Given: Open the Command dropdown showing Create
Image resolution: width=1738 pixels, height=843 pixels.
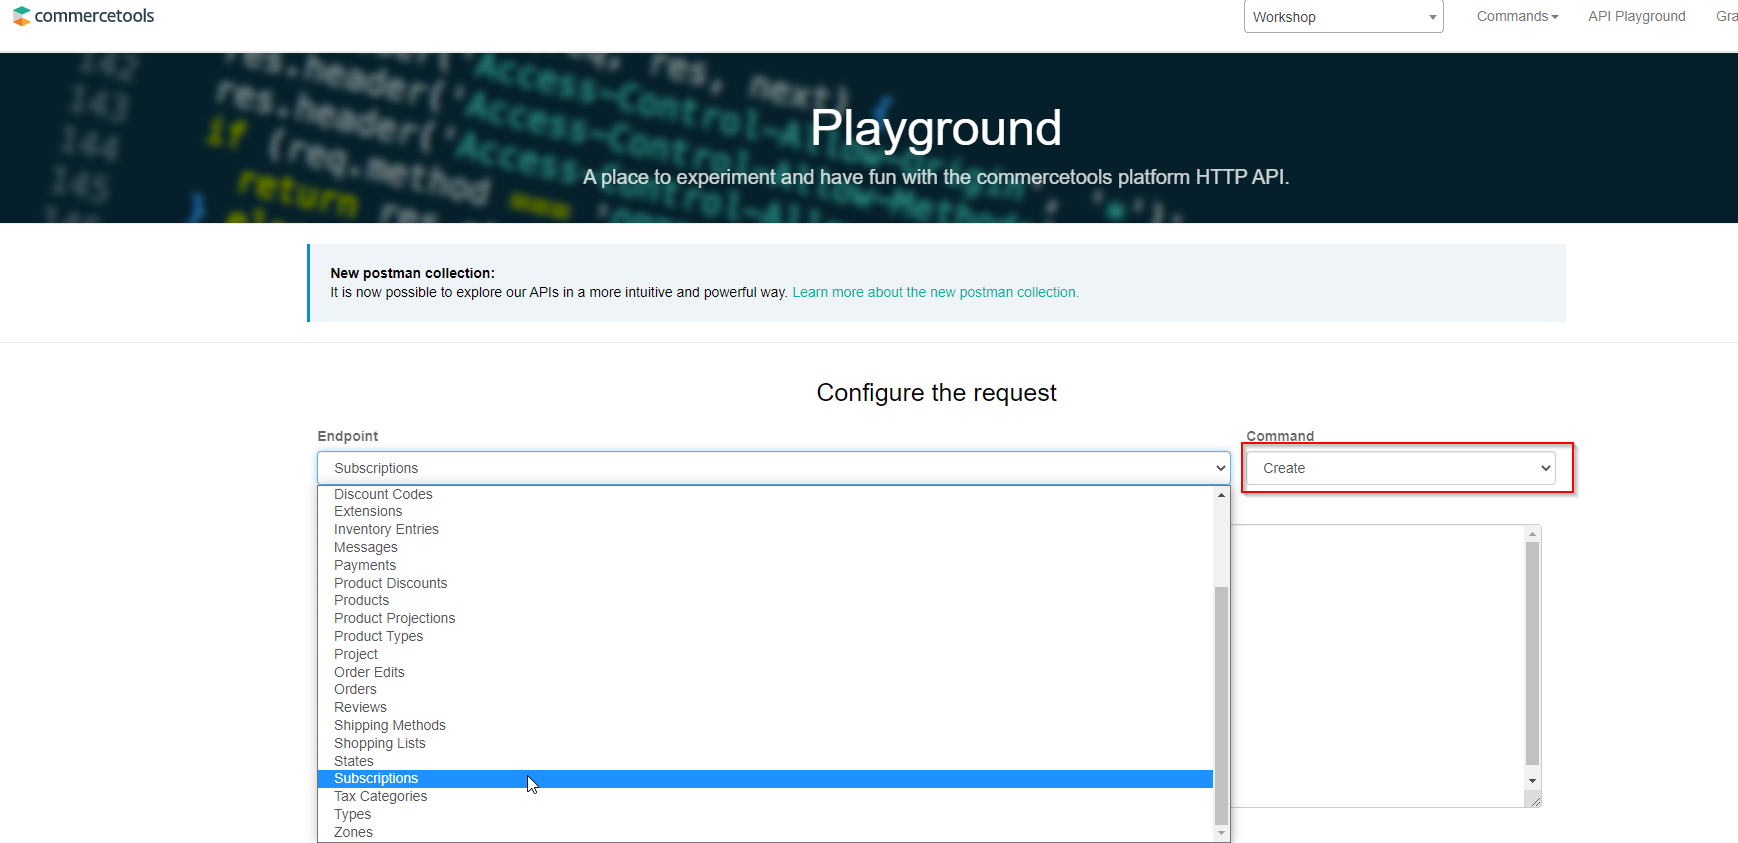Looking at the screenshot, I should [1400, 468].
